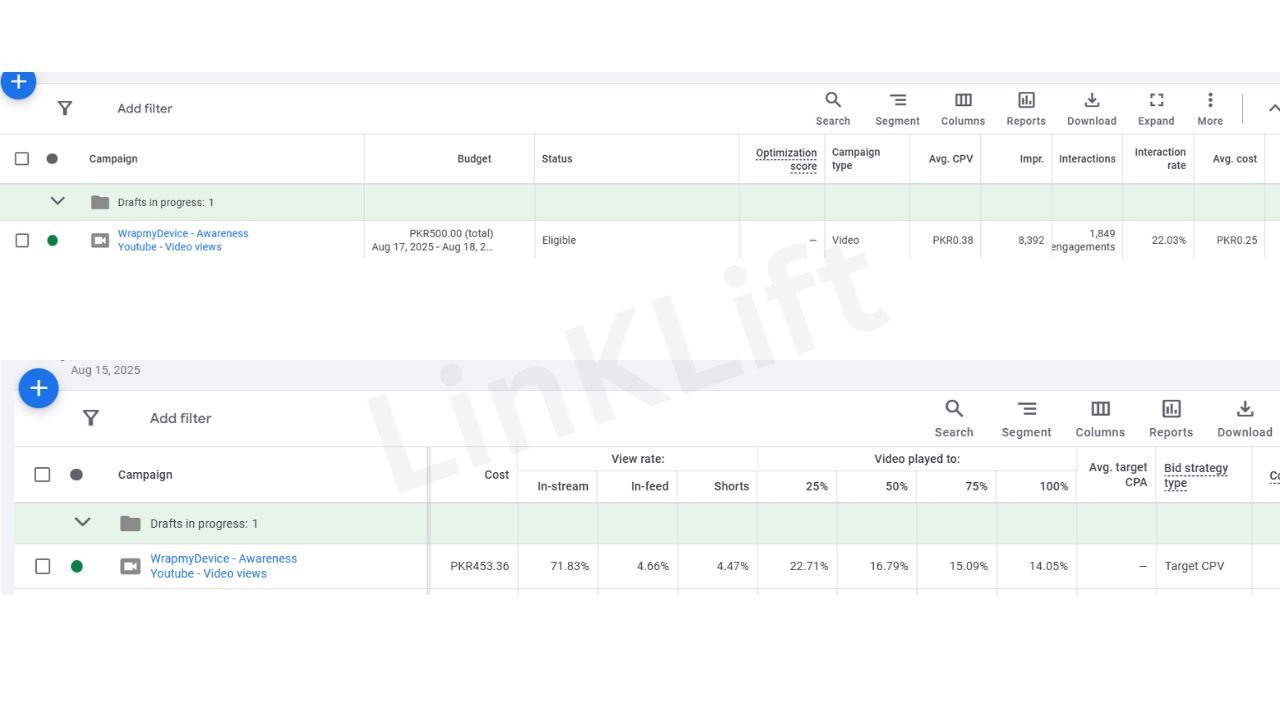
Task: Open the Columns editor in the top toolbar
Action: click(x=963, y=101)
